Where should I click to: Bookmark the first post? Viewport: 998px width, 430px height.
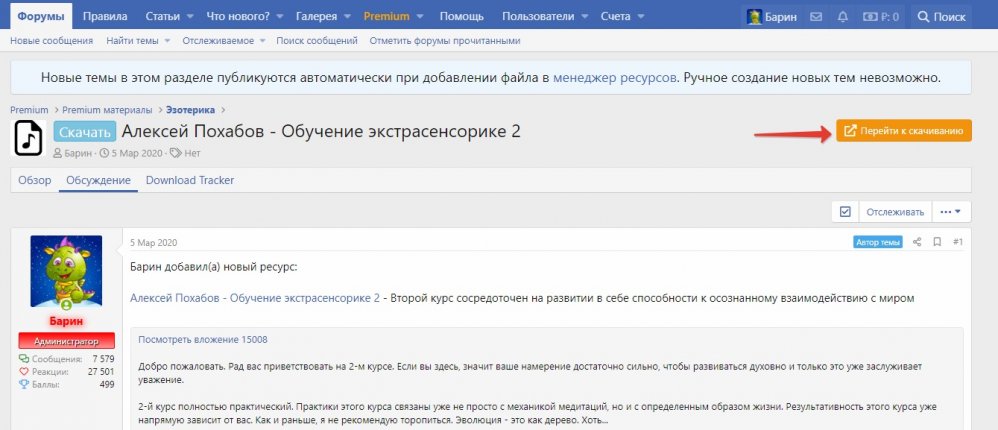tap(937, 242)
